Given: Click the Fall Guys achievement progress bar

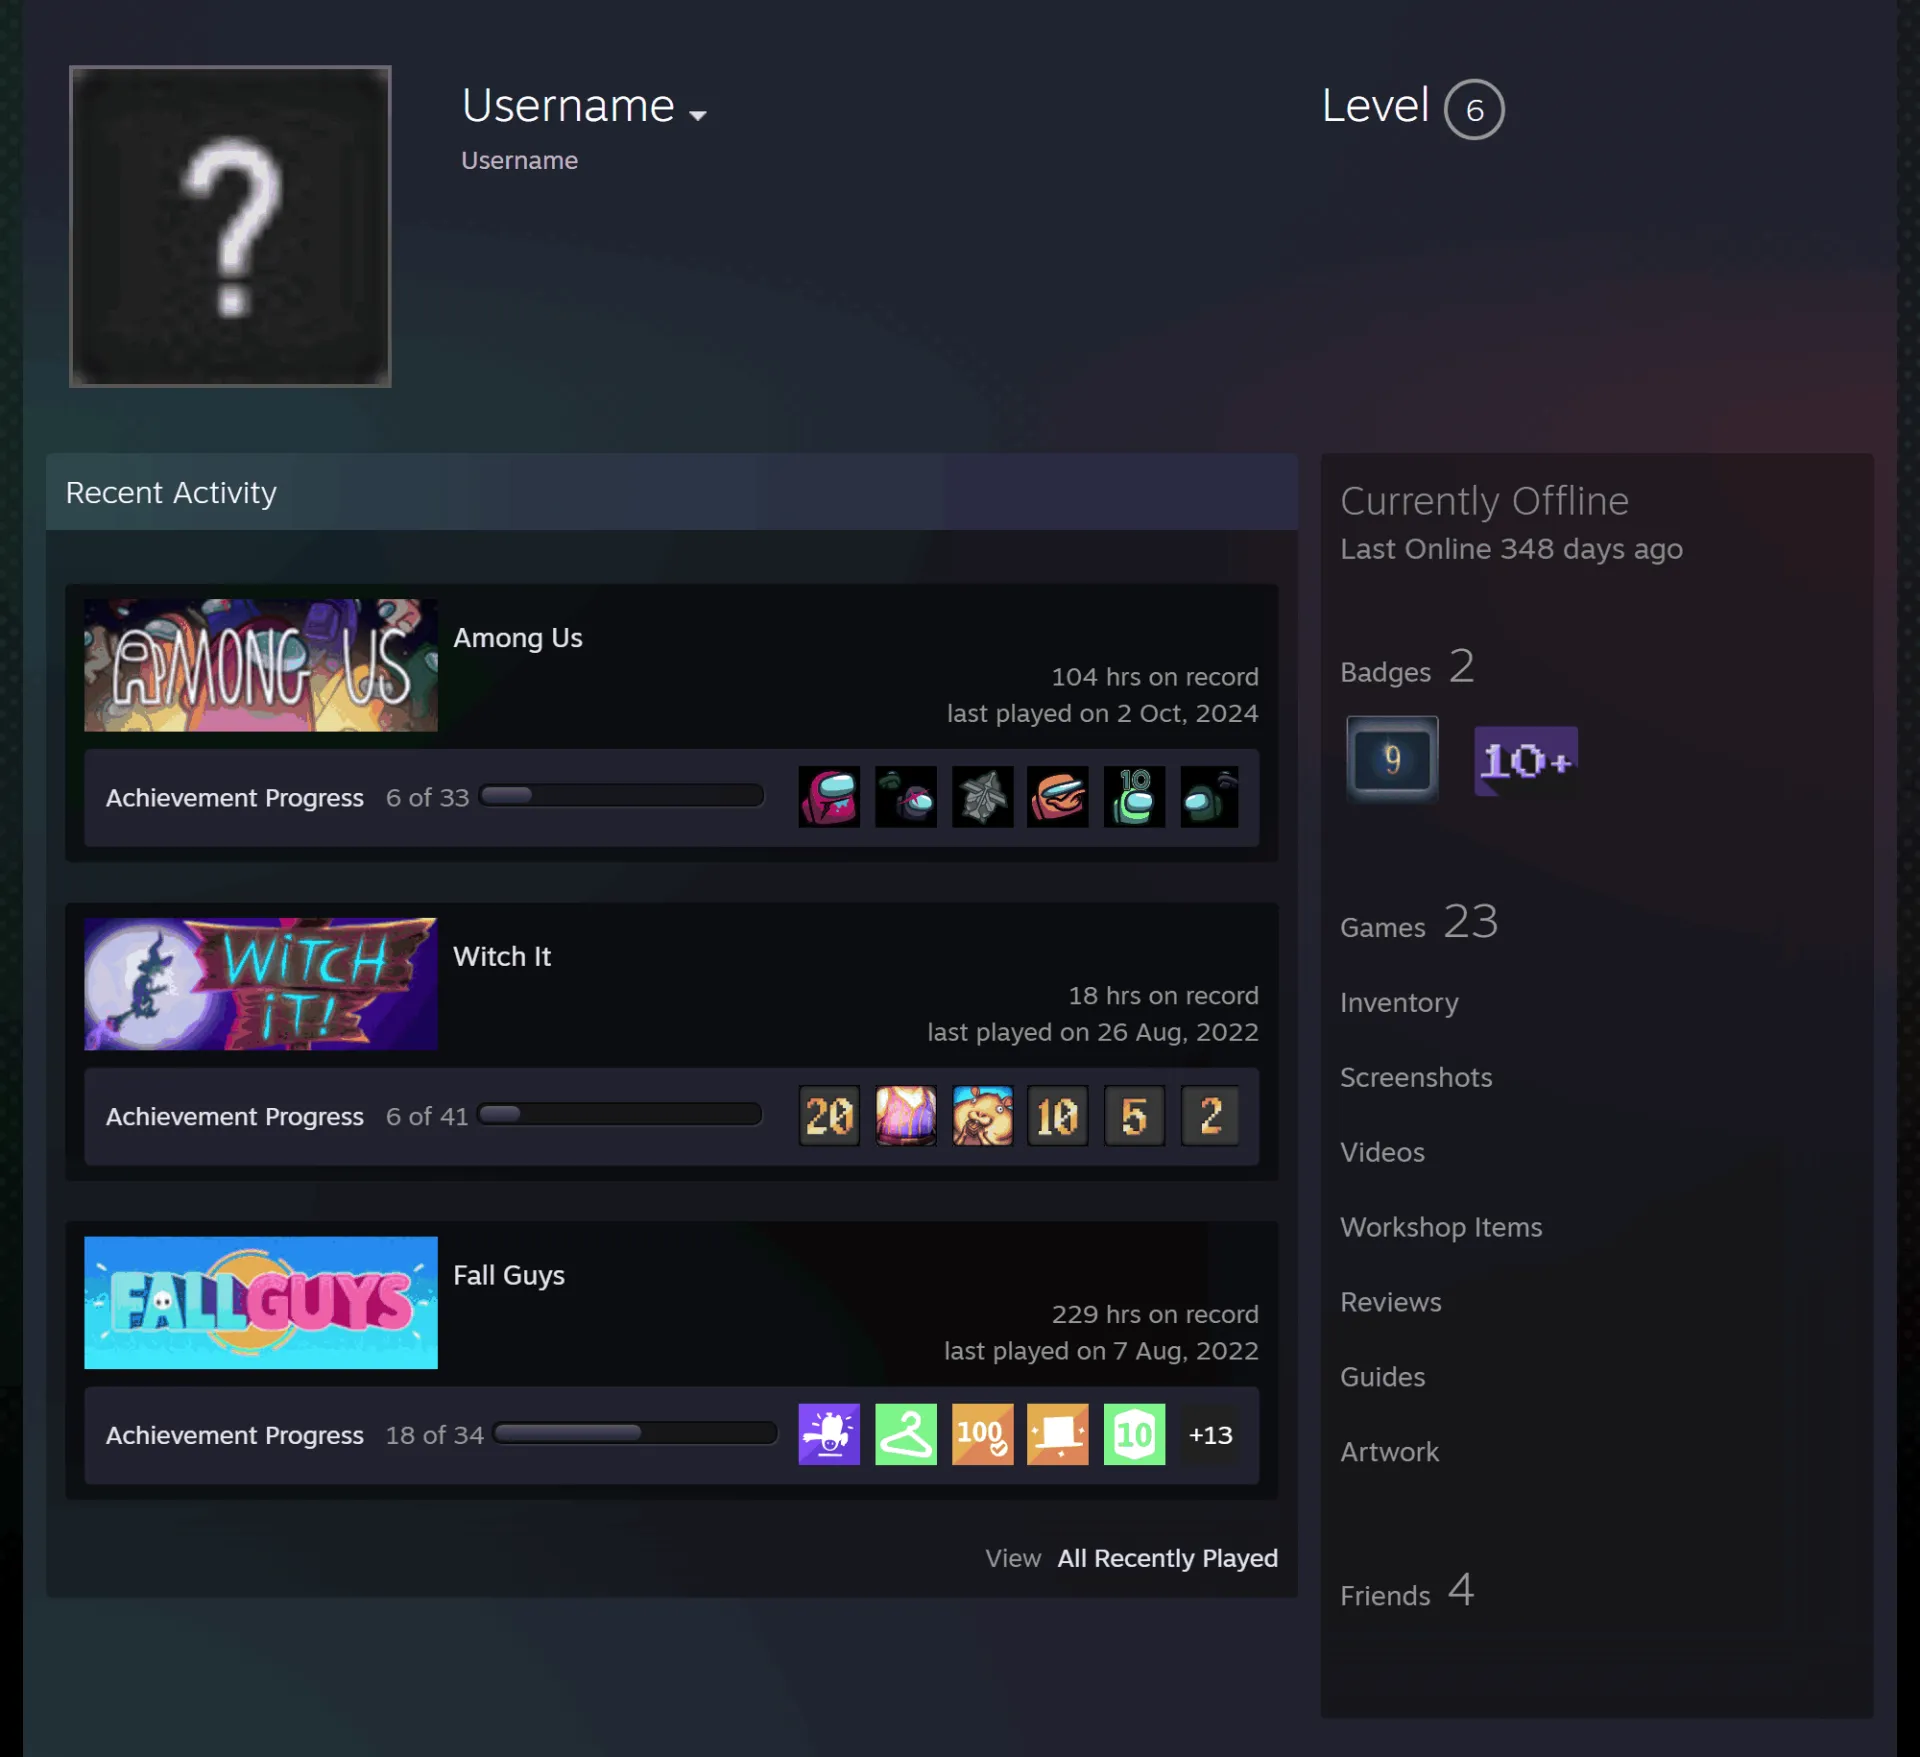Looking at the screenshot, I should point(636,1434).
